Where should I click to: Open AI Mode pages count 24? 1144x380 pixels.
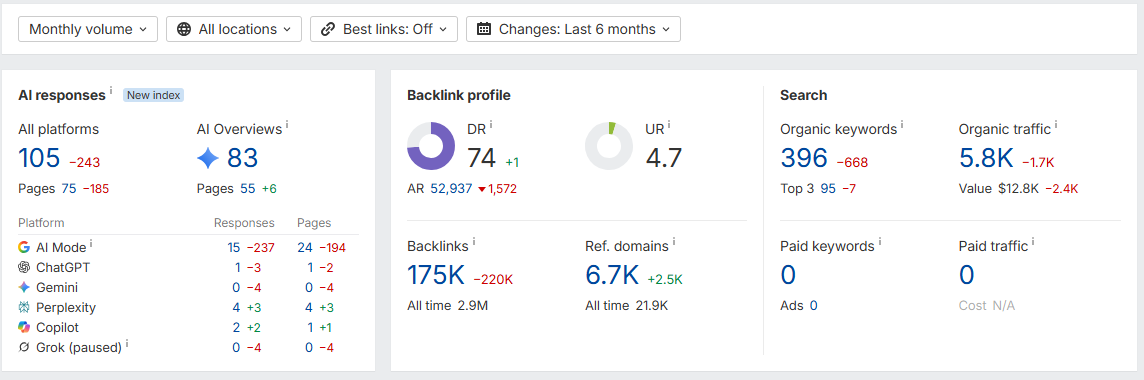pos(305,248)
